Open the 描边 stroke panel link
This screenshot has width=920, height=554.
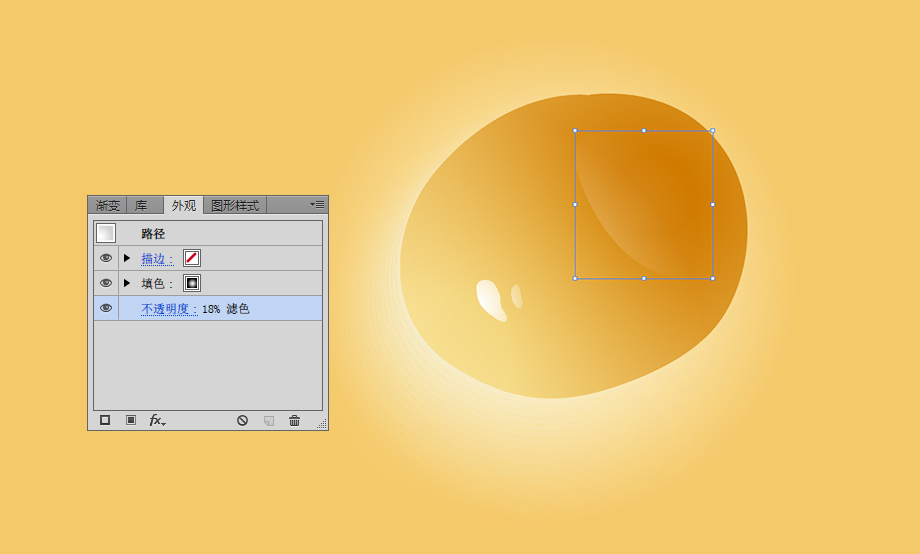coord(157,259)
